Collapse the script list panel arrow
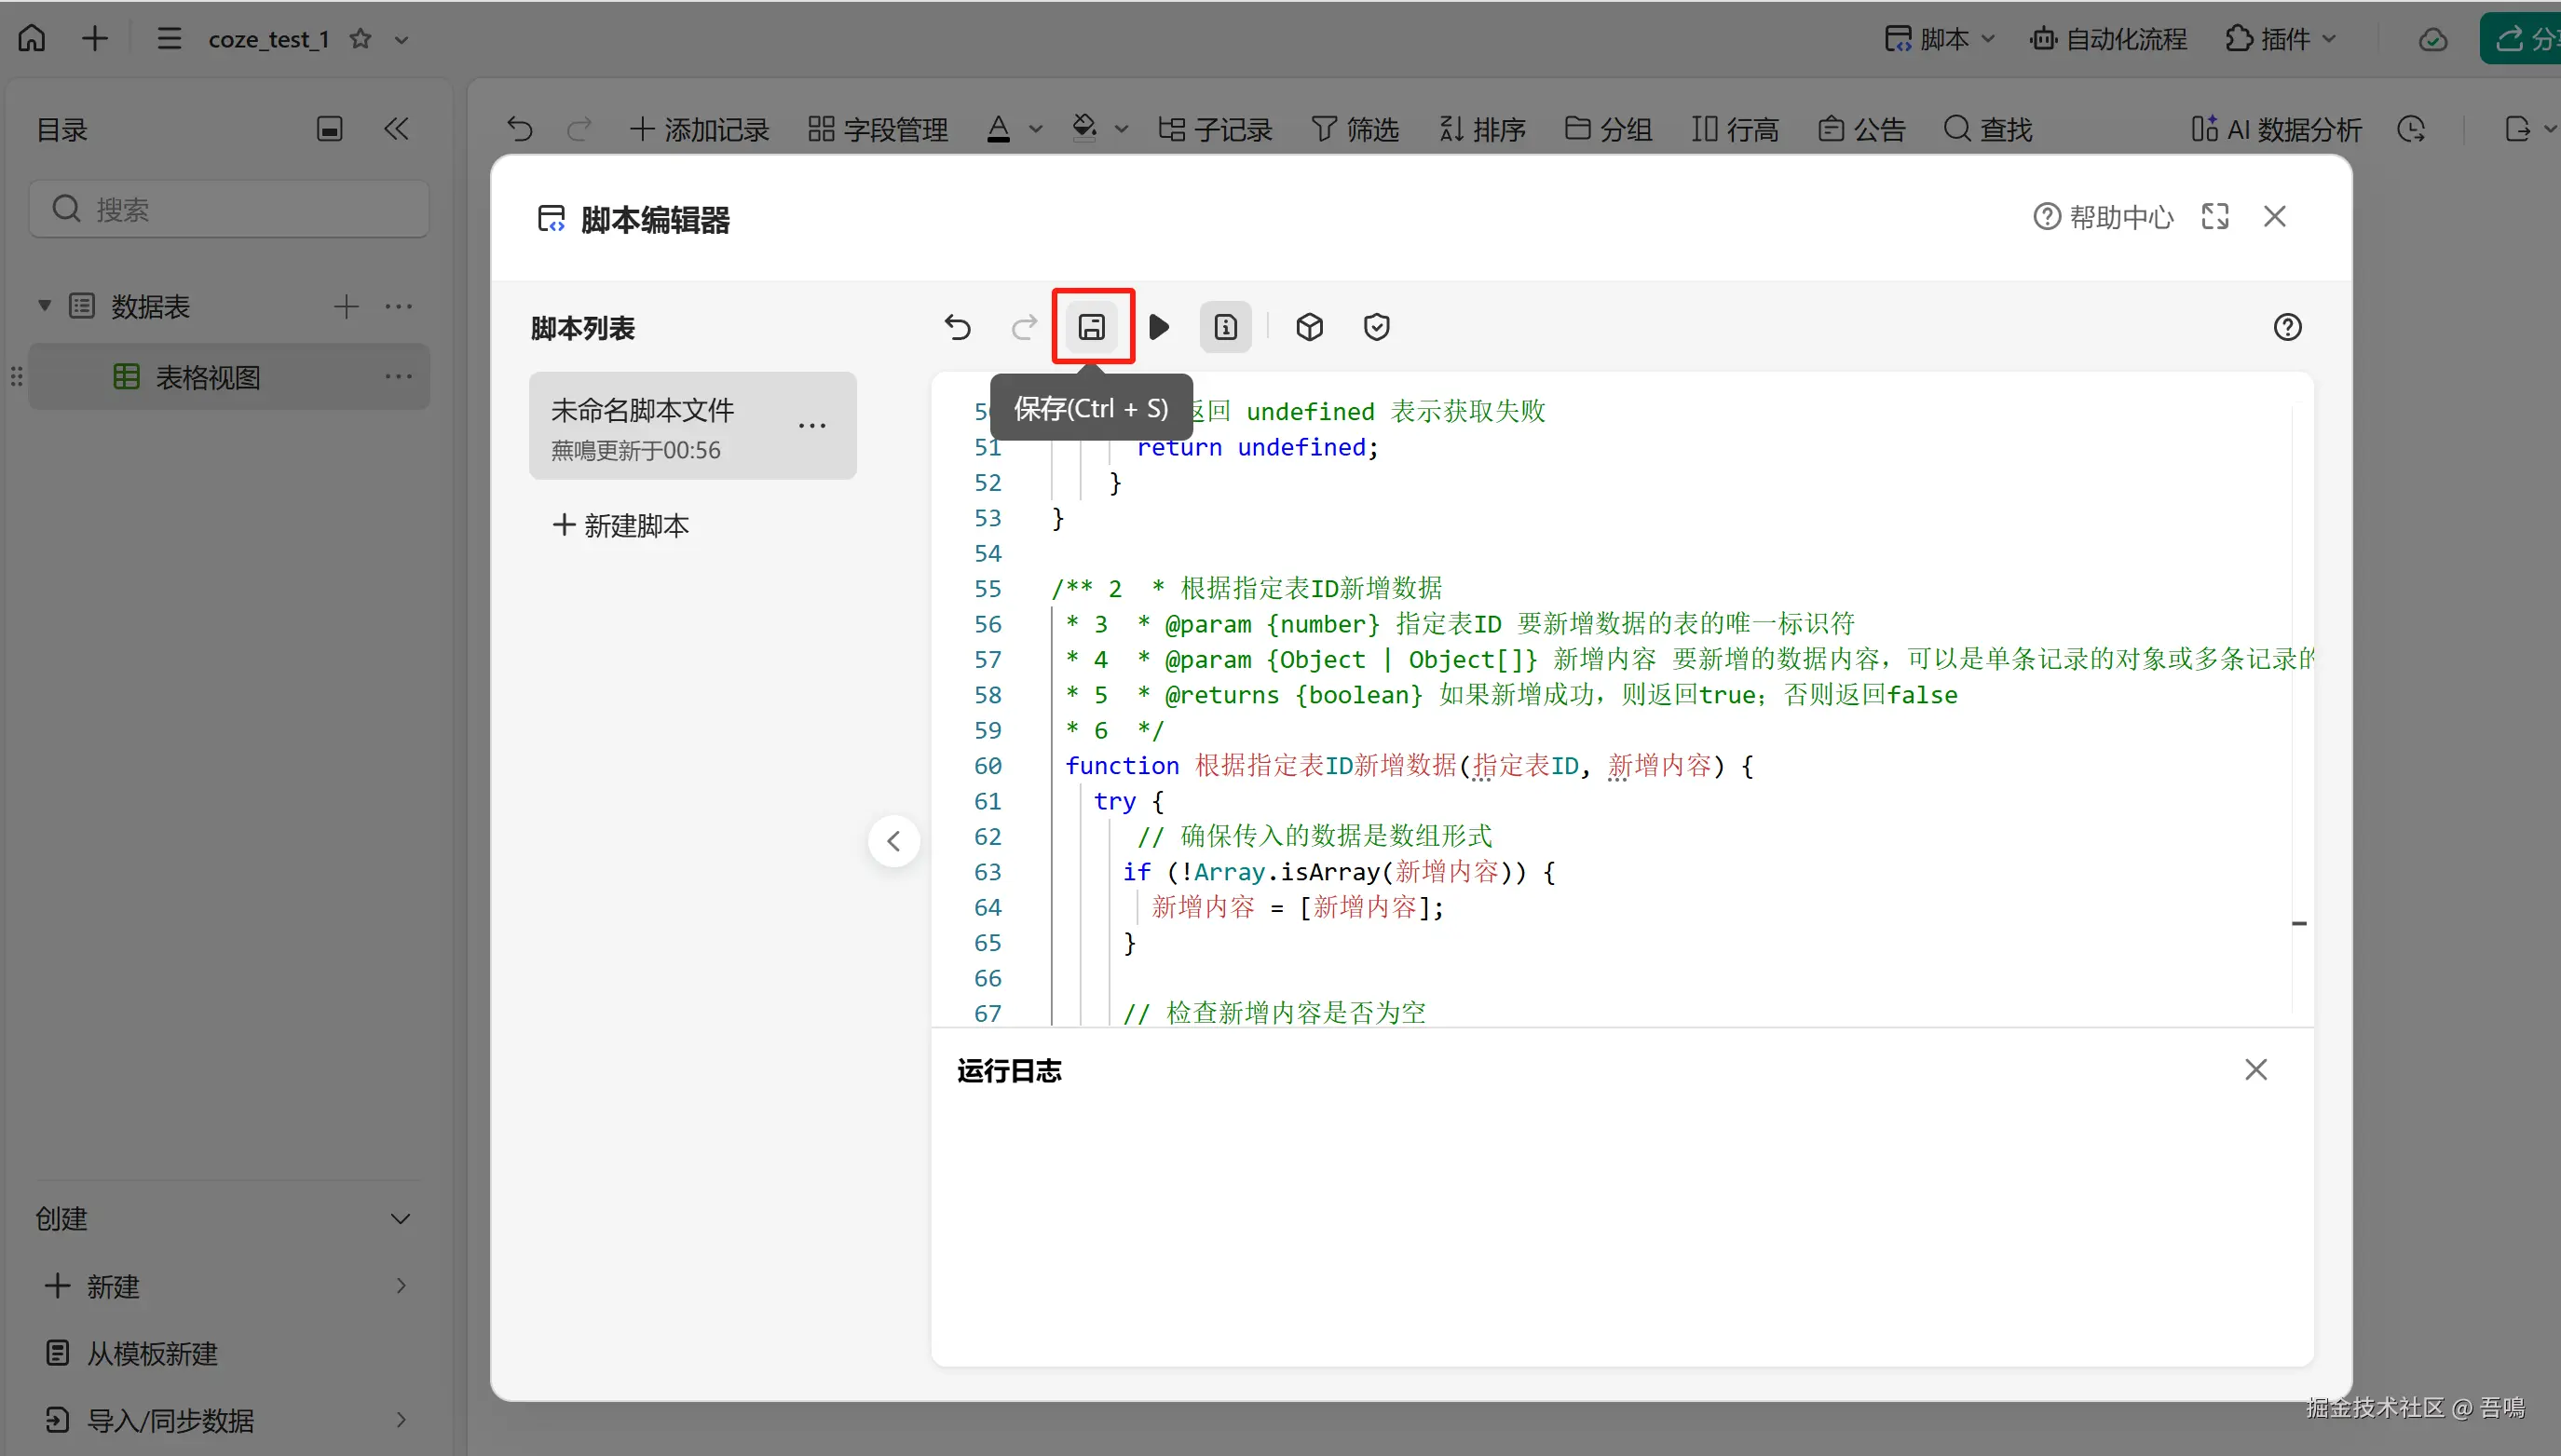This screenshot has width=2561, height=1456. [x=893, y=841]
